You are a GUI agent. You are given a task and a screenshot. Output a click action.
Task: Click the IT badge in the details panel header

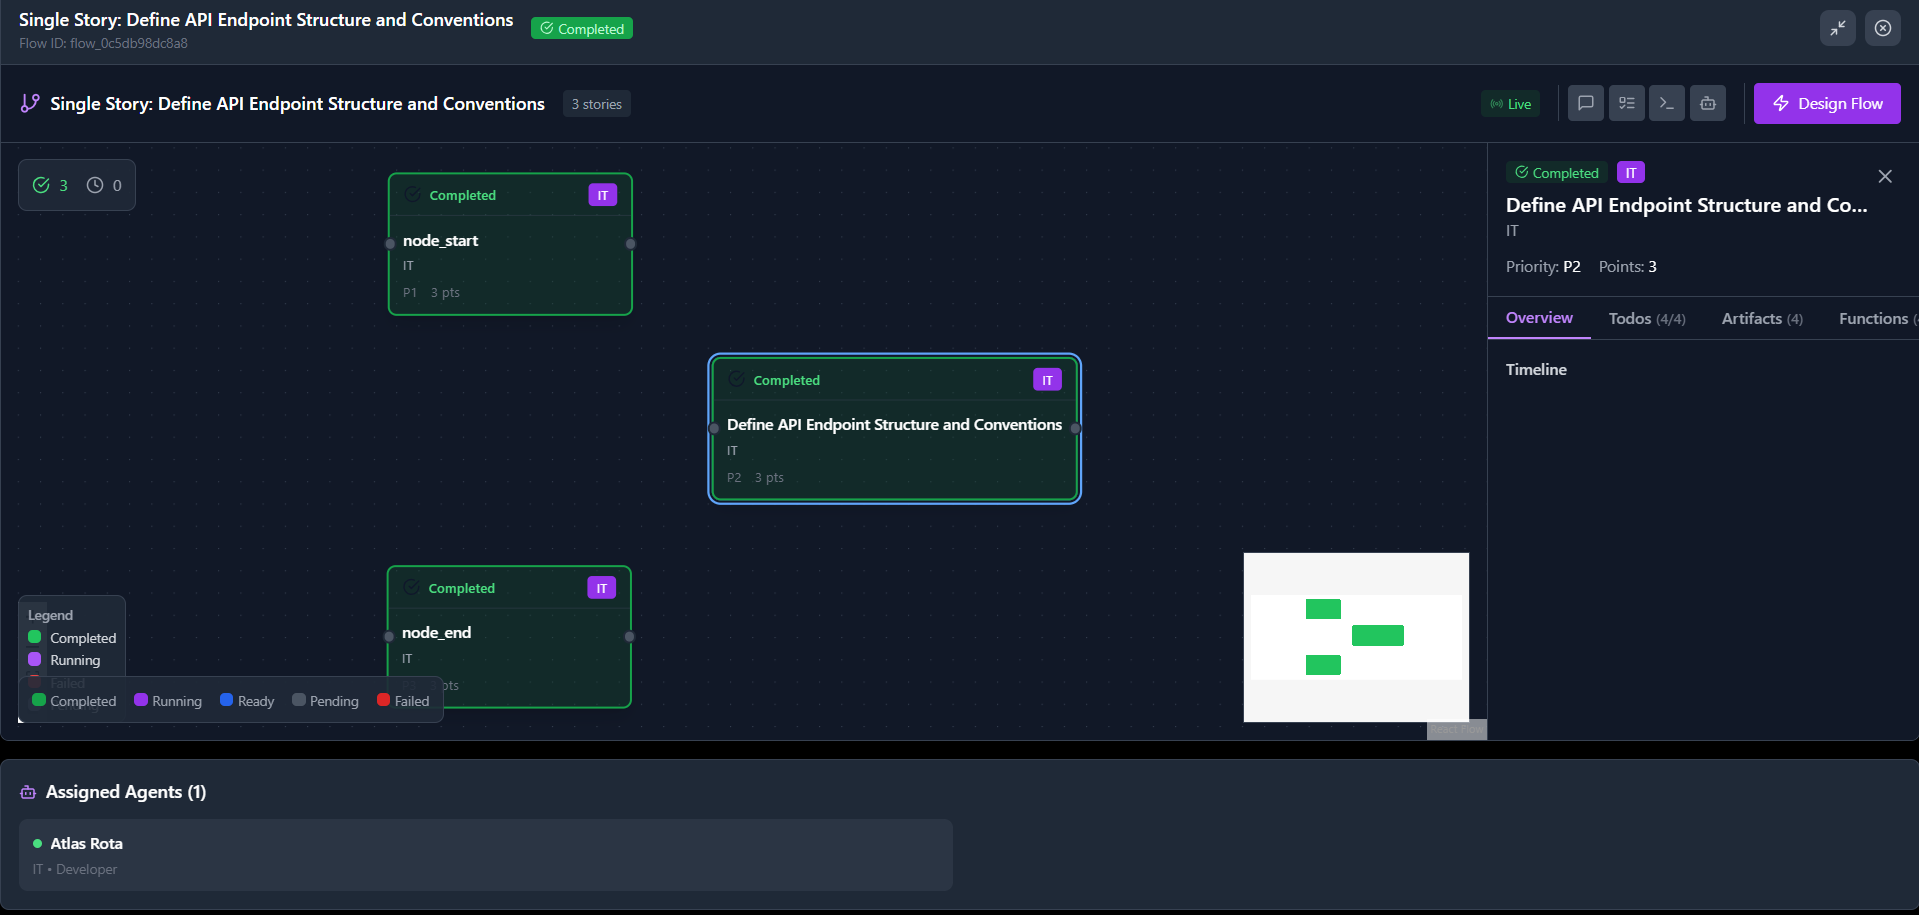[x=1631, y=173]
